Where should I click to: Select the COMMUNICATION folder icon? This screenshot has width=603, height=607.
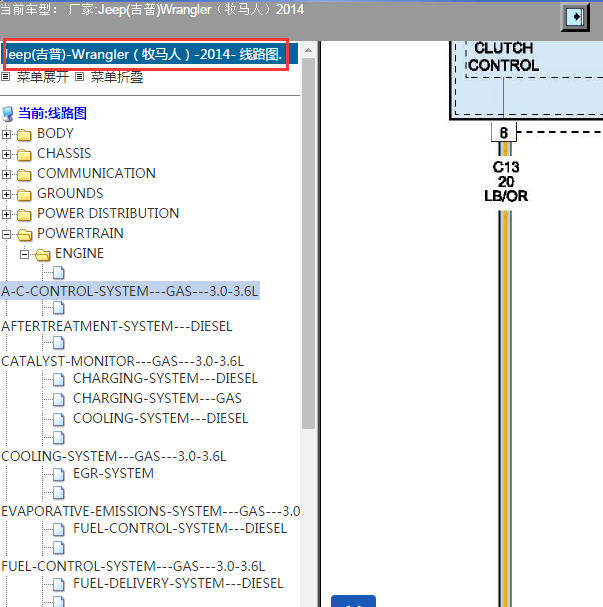click(24, 175)
